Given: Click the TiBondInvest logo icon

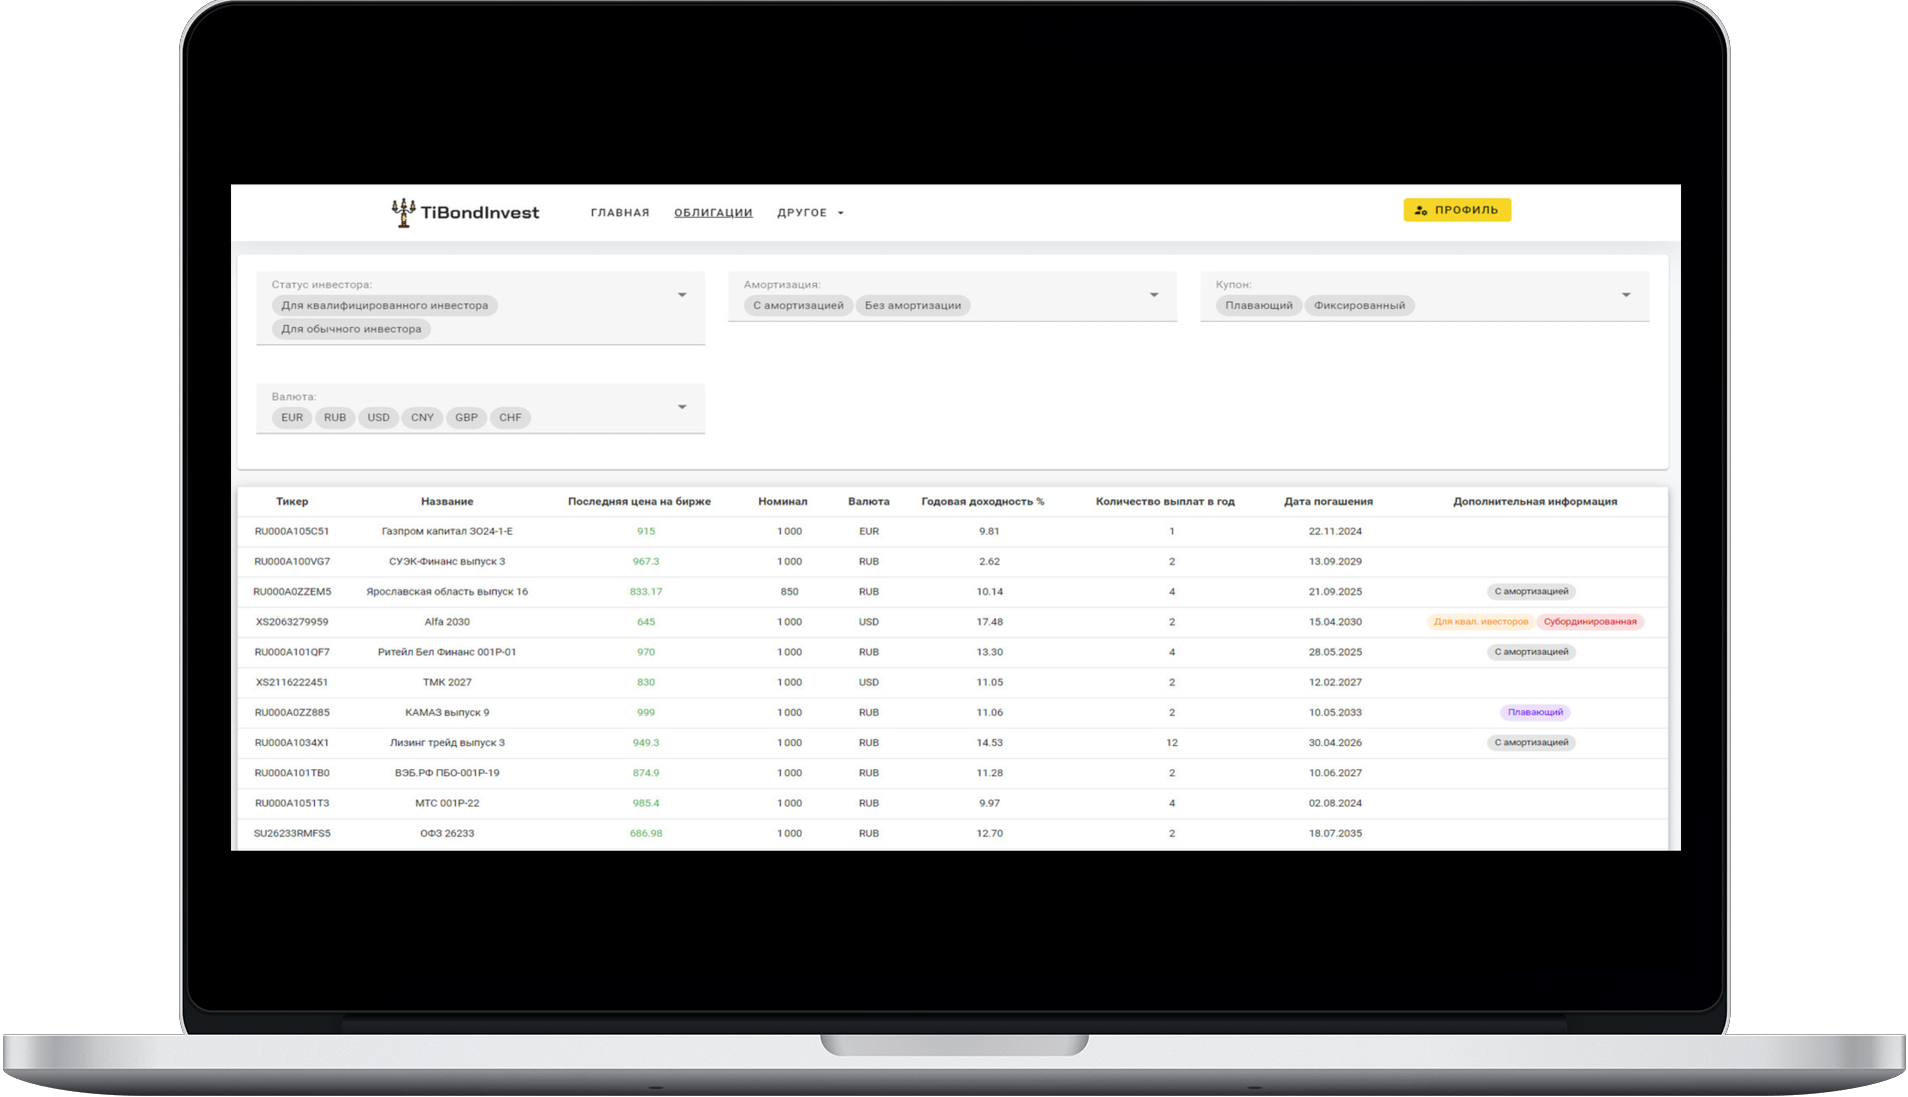Looking at the screenshot, I should coord(403,212).
